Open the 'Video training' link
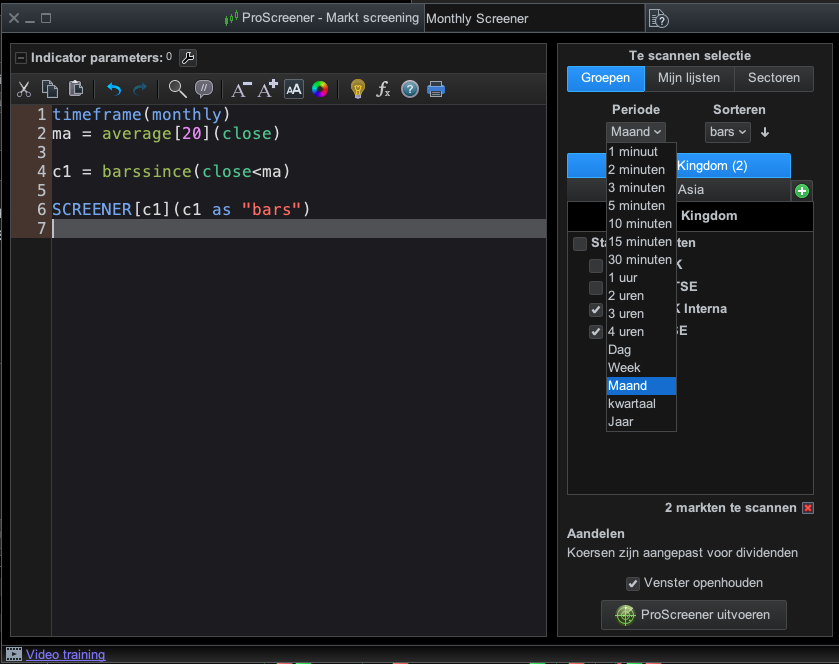Image resolution: width=839 pixels, height=664 pixels. point(65,655)
